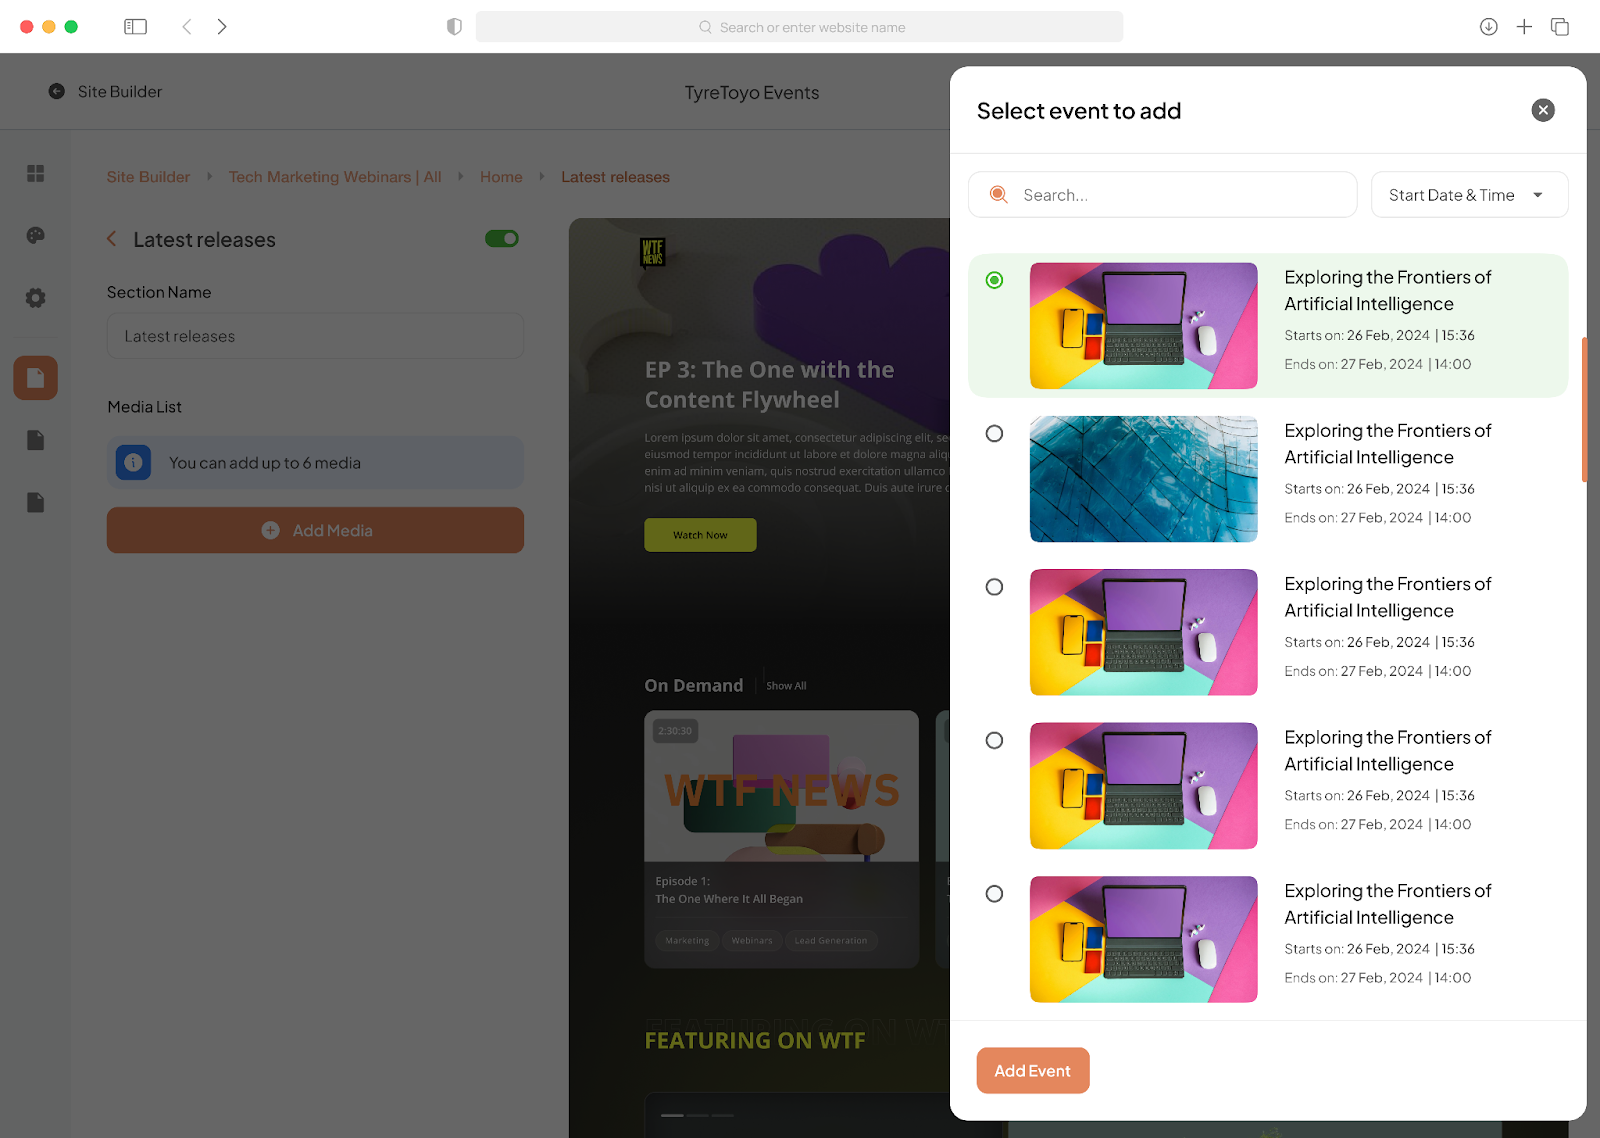Click the Marketing tag on the episode card
Image resolution: width=1600 pixels, height=1138 pixels.
point(687,941)
